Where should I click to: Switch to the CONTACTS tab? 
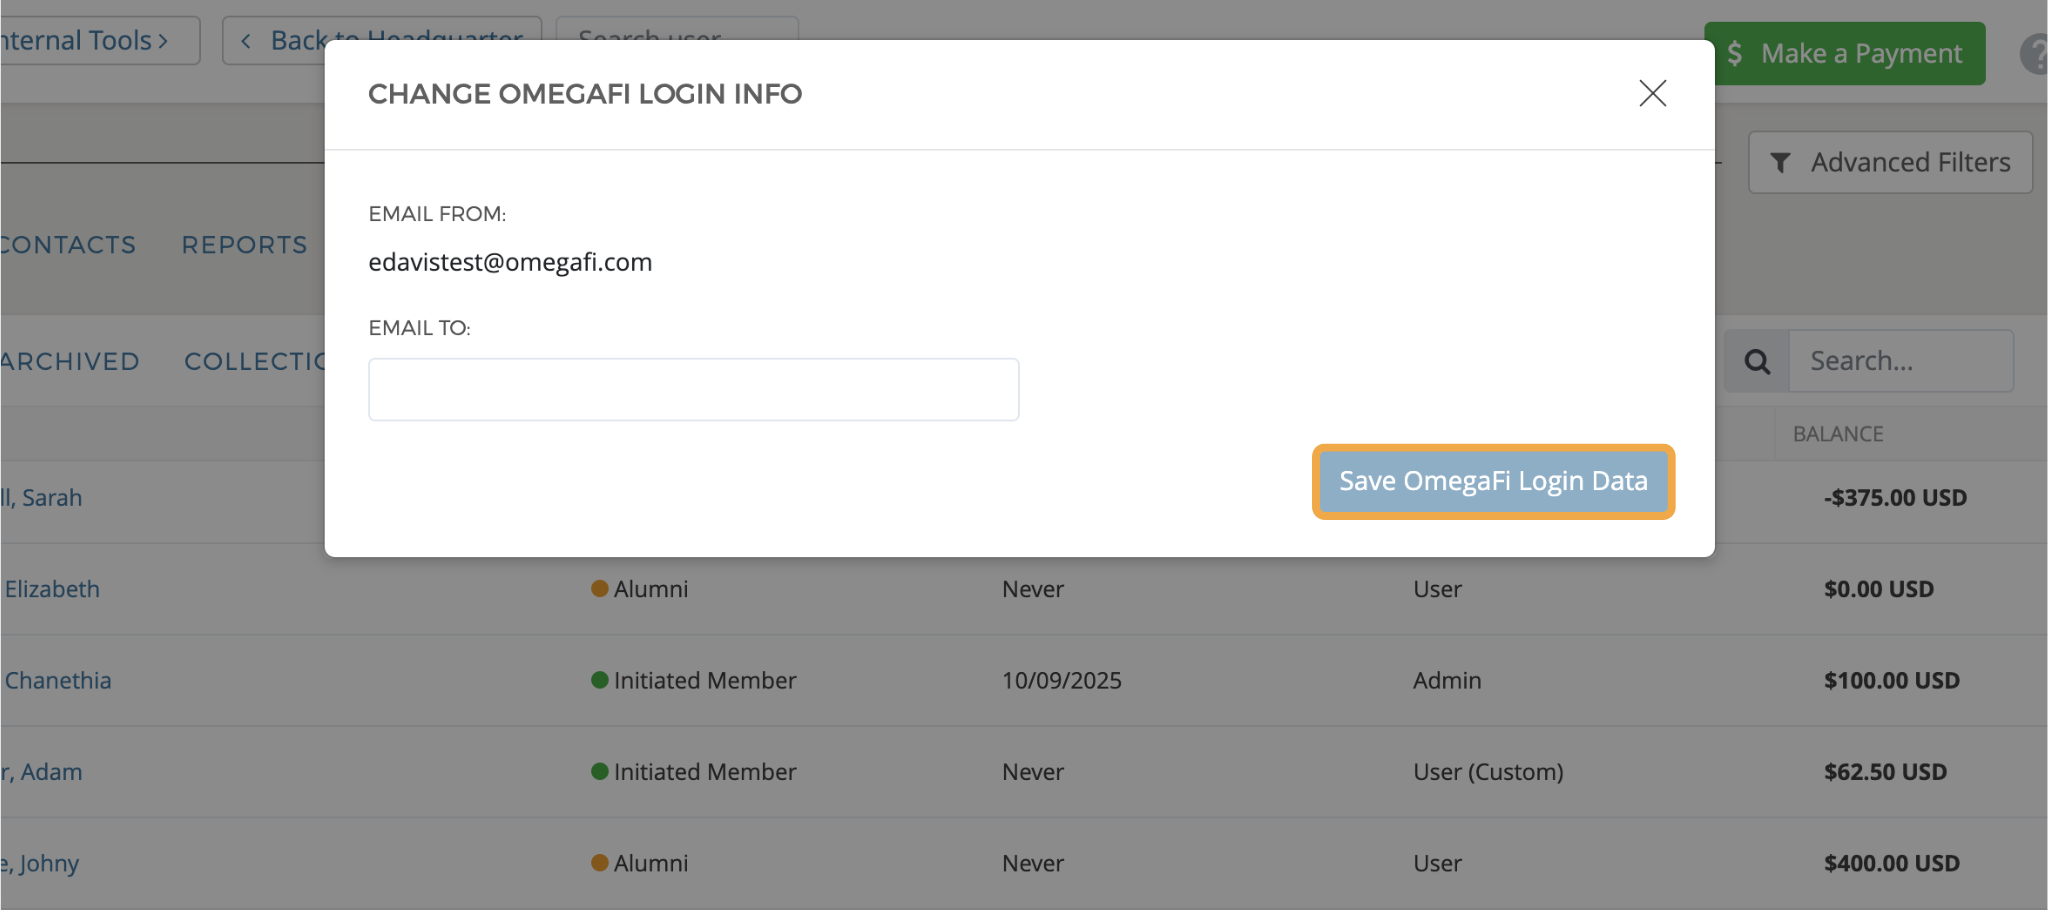67,244
